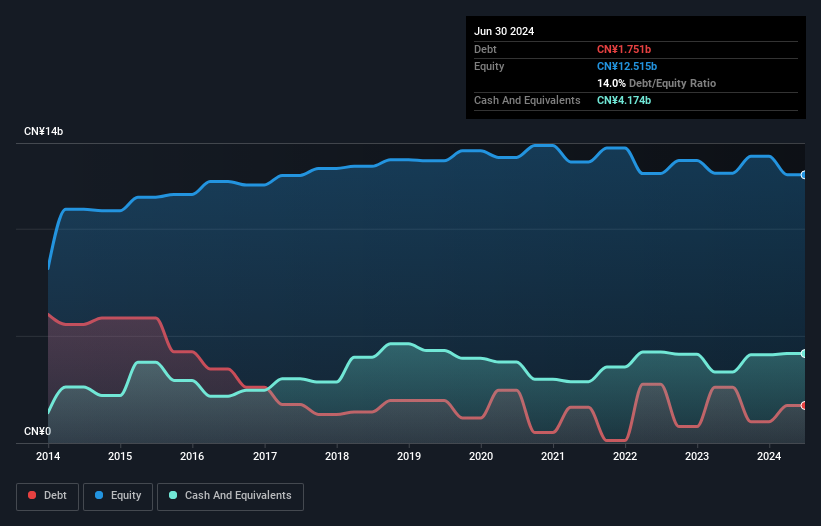Select the Equity endpoint marker at Jun 2024
This screenshot has width=821, height=526.
click(804, 175)
